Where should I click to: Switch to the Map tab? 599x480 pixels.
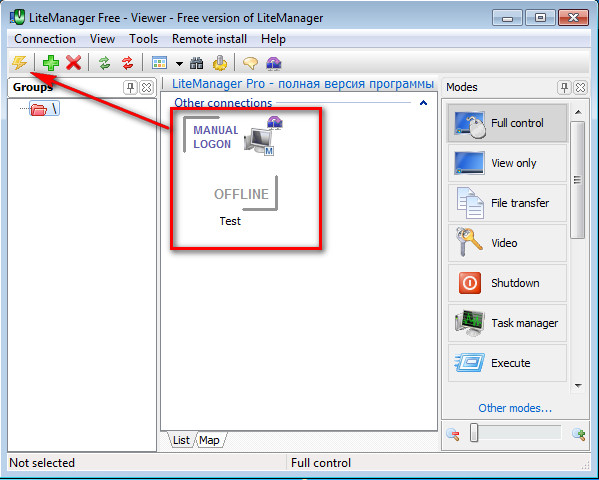tap(209, 440)
